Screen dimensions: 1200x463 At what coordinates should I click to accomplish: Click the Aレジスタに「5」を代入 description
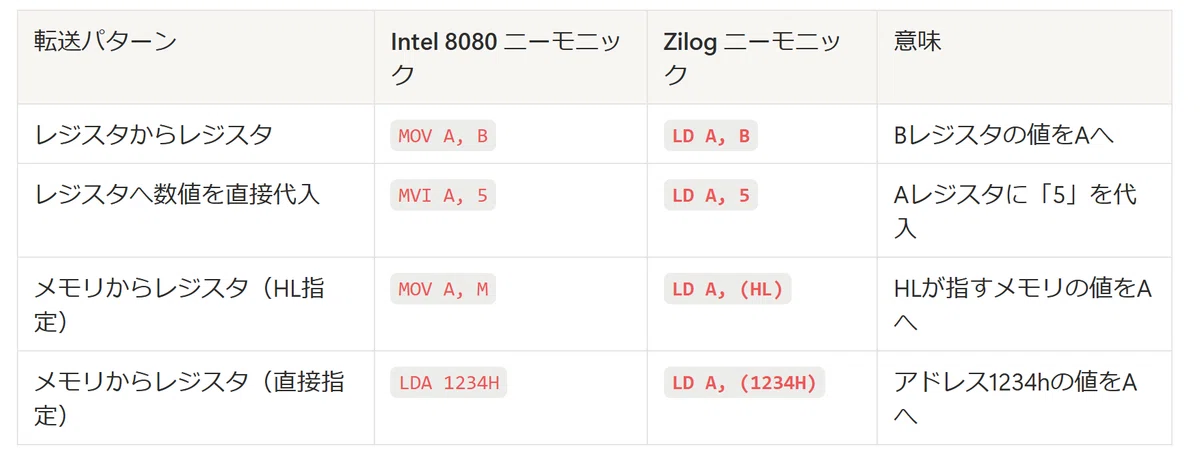pyautogui.click(x=1015, y=210)
